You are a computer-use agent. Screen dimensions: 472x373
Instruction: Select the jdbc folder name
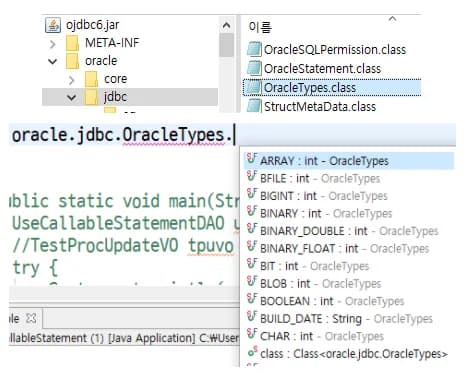point(115,97)
